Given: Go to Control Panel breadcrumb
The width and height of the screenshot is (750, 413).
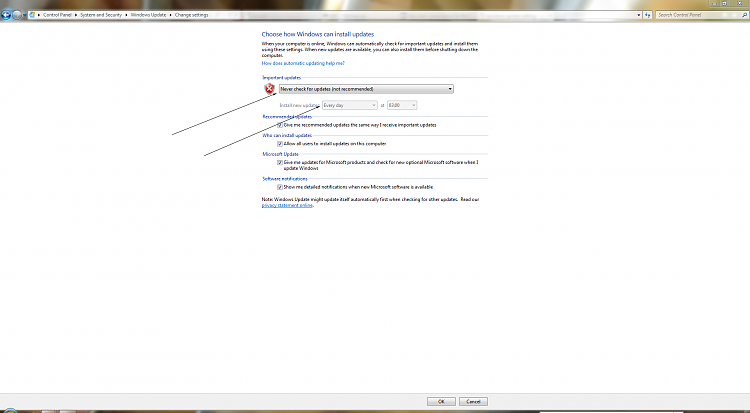Looking at the screenshot, I should [57, 15].
